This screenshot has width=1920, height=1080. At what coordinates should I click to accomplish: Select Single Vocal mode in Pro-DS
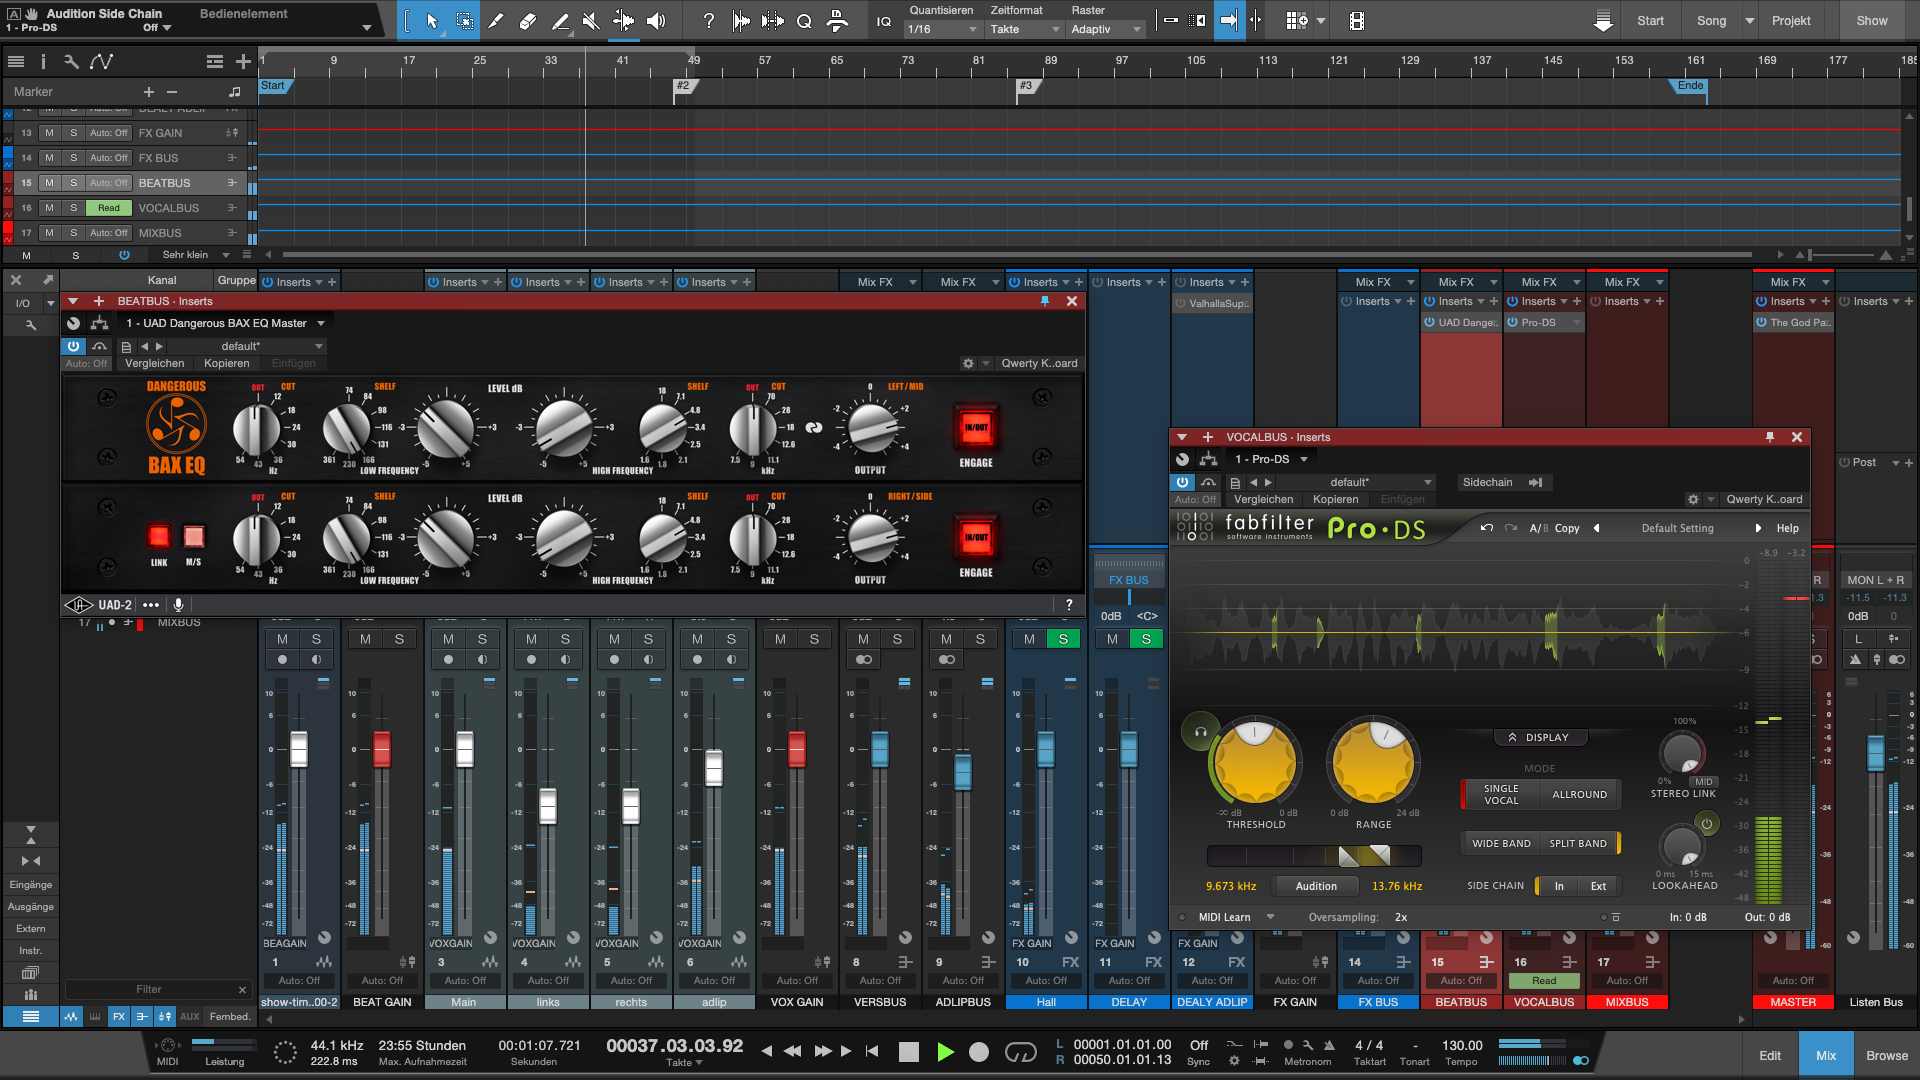pos(1500,795)
